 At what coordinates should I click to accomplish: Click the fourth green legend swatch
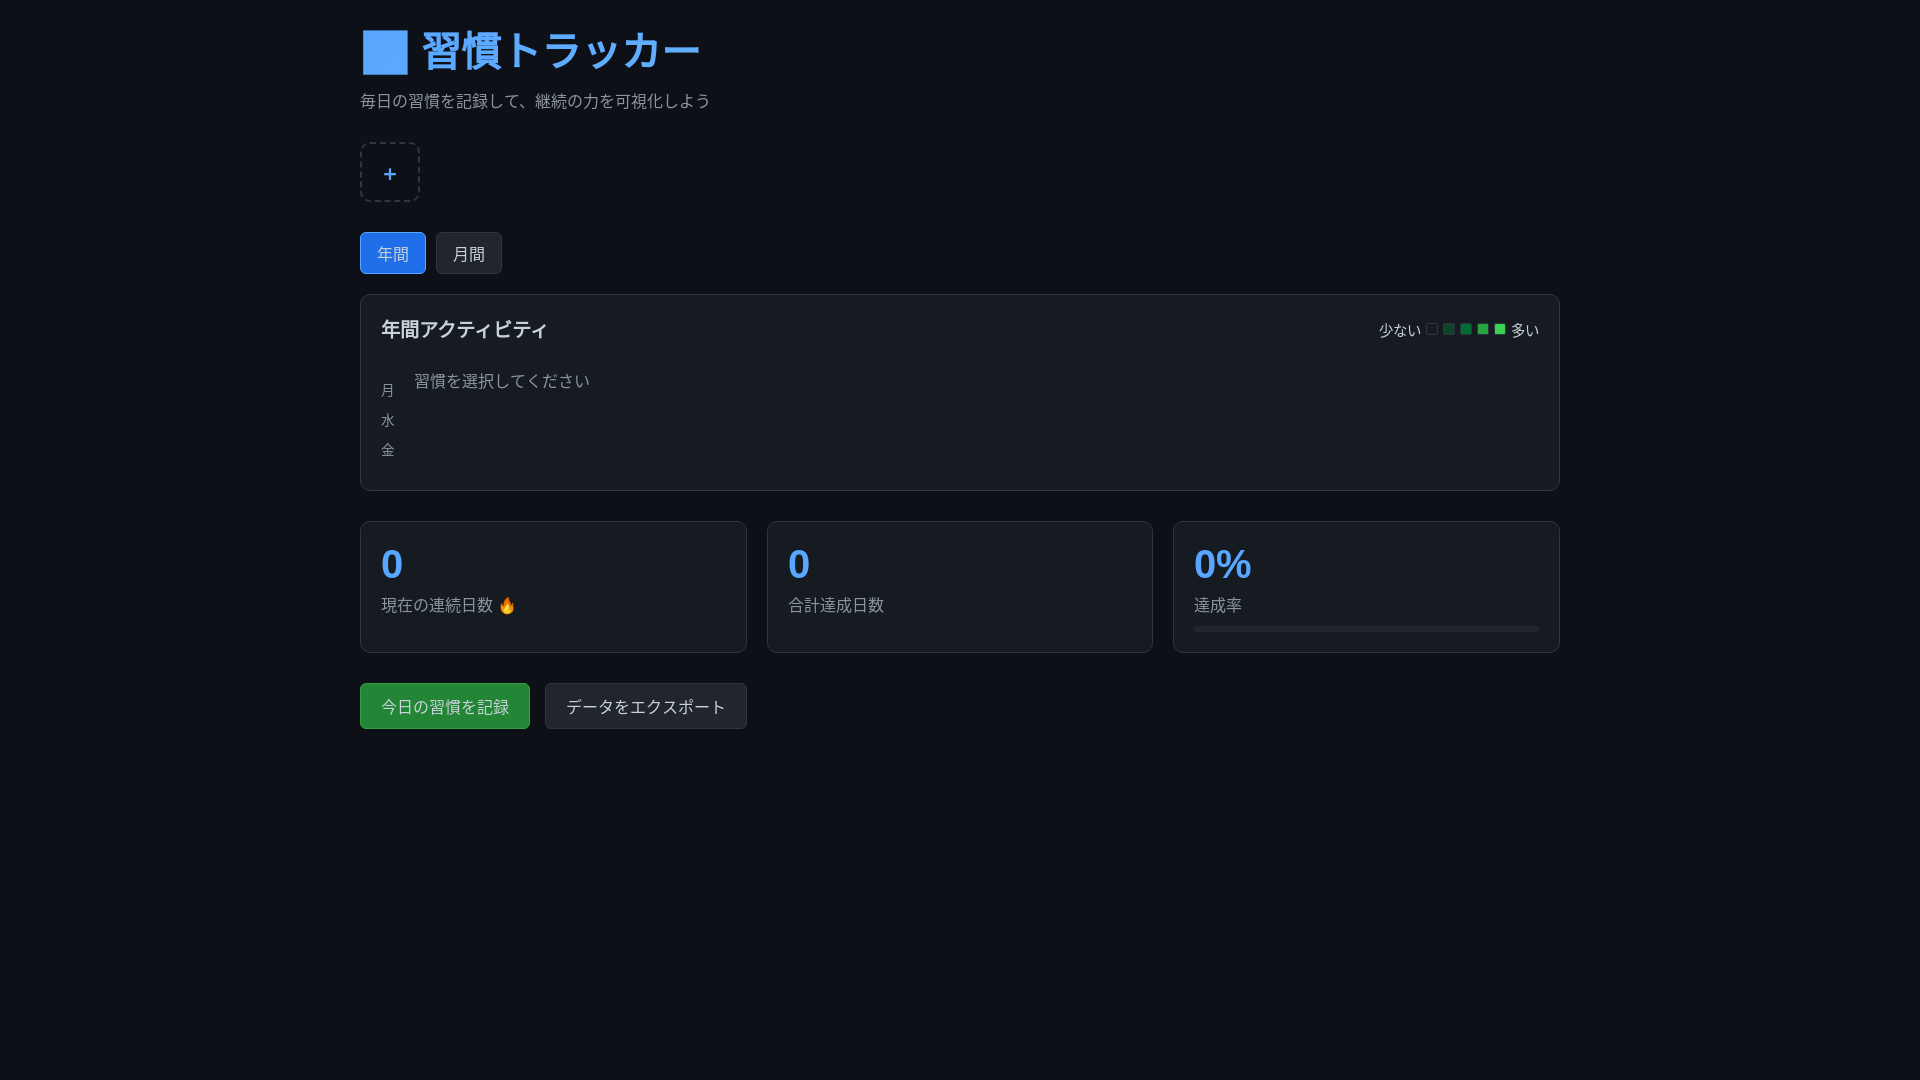(x=1483, y=329)
